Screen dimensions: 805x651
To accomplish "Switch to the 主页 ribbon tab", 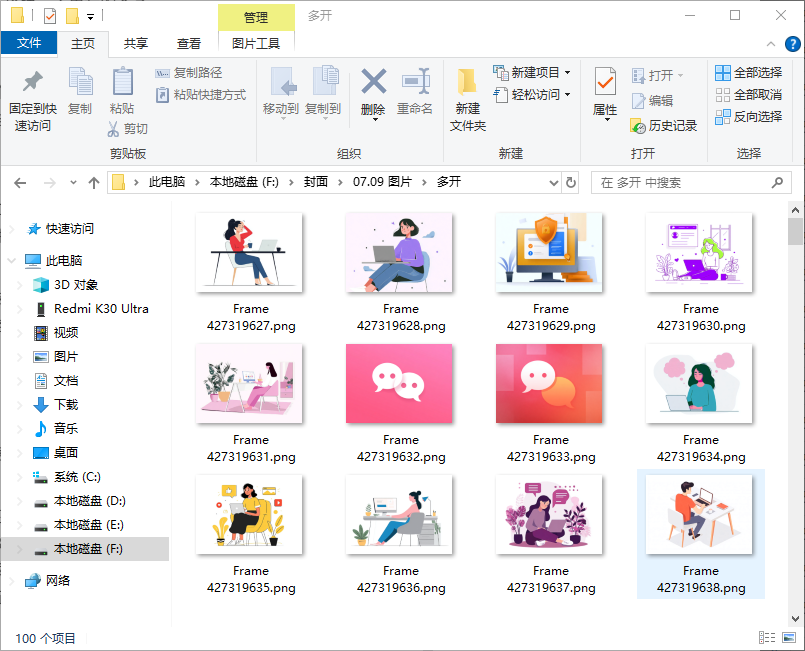I will point(83,44).
